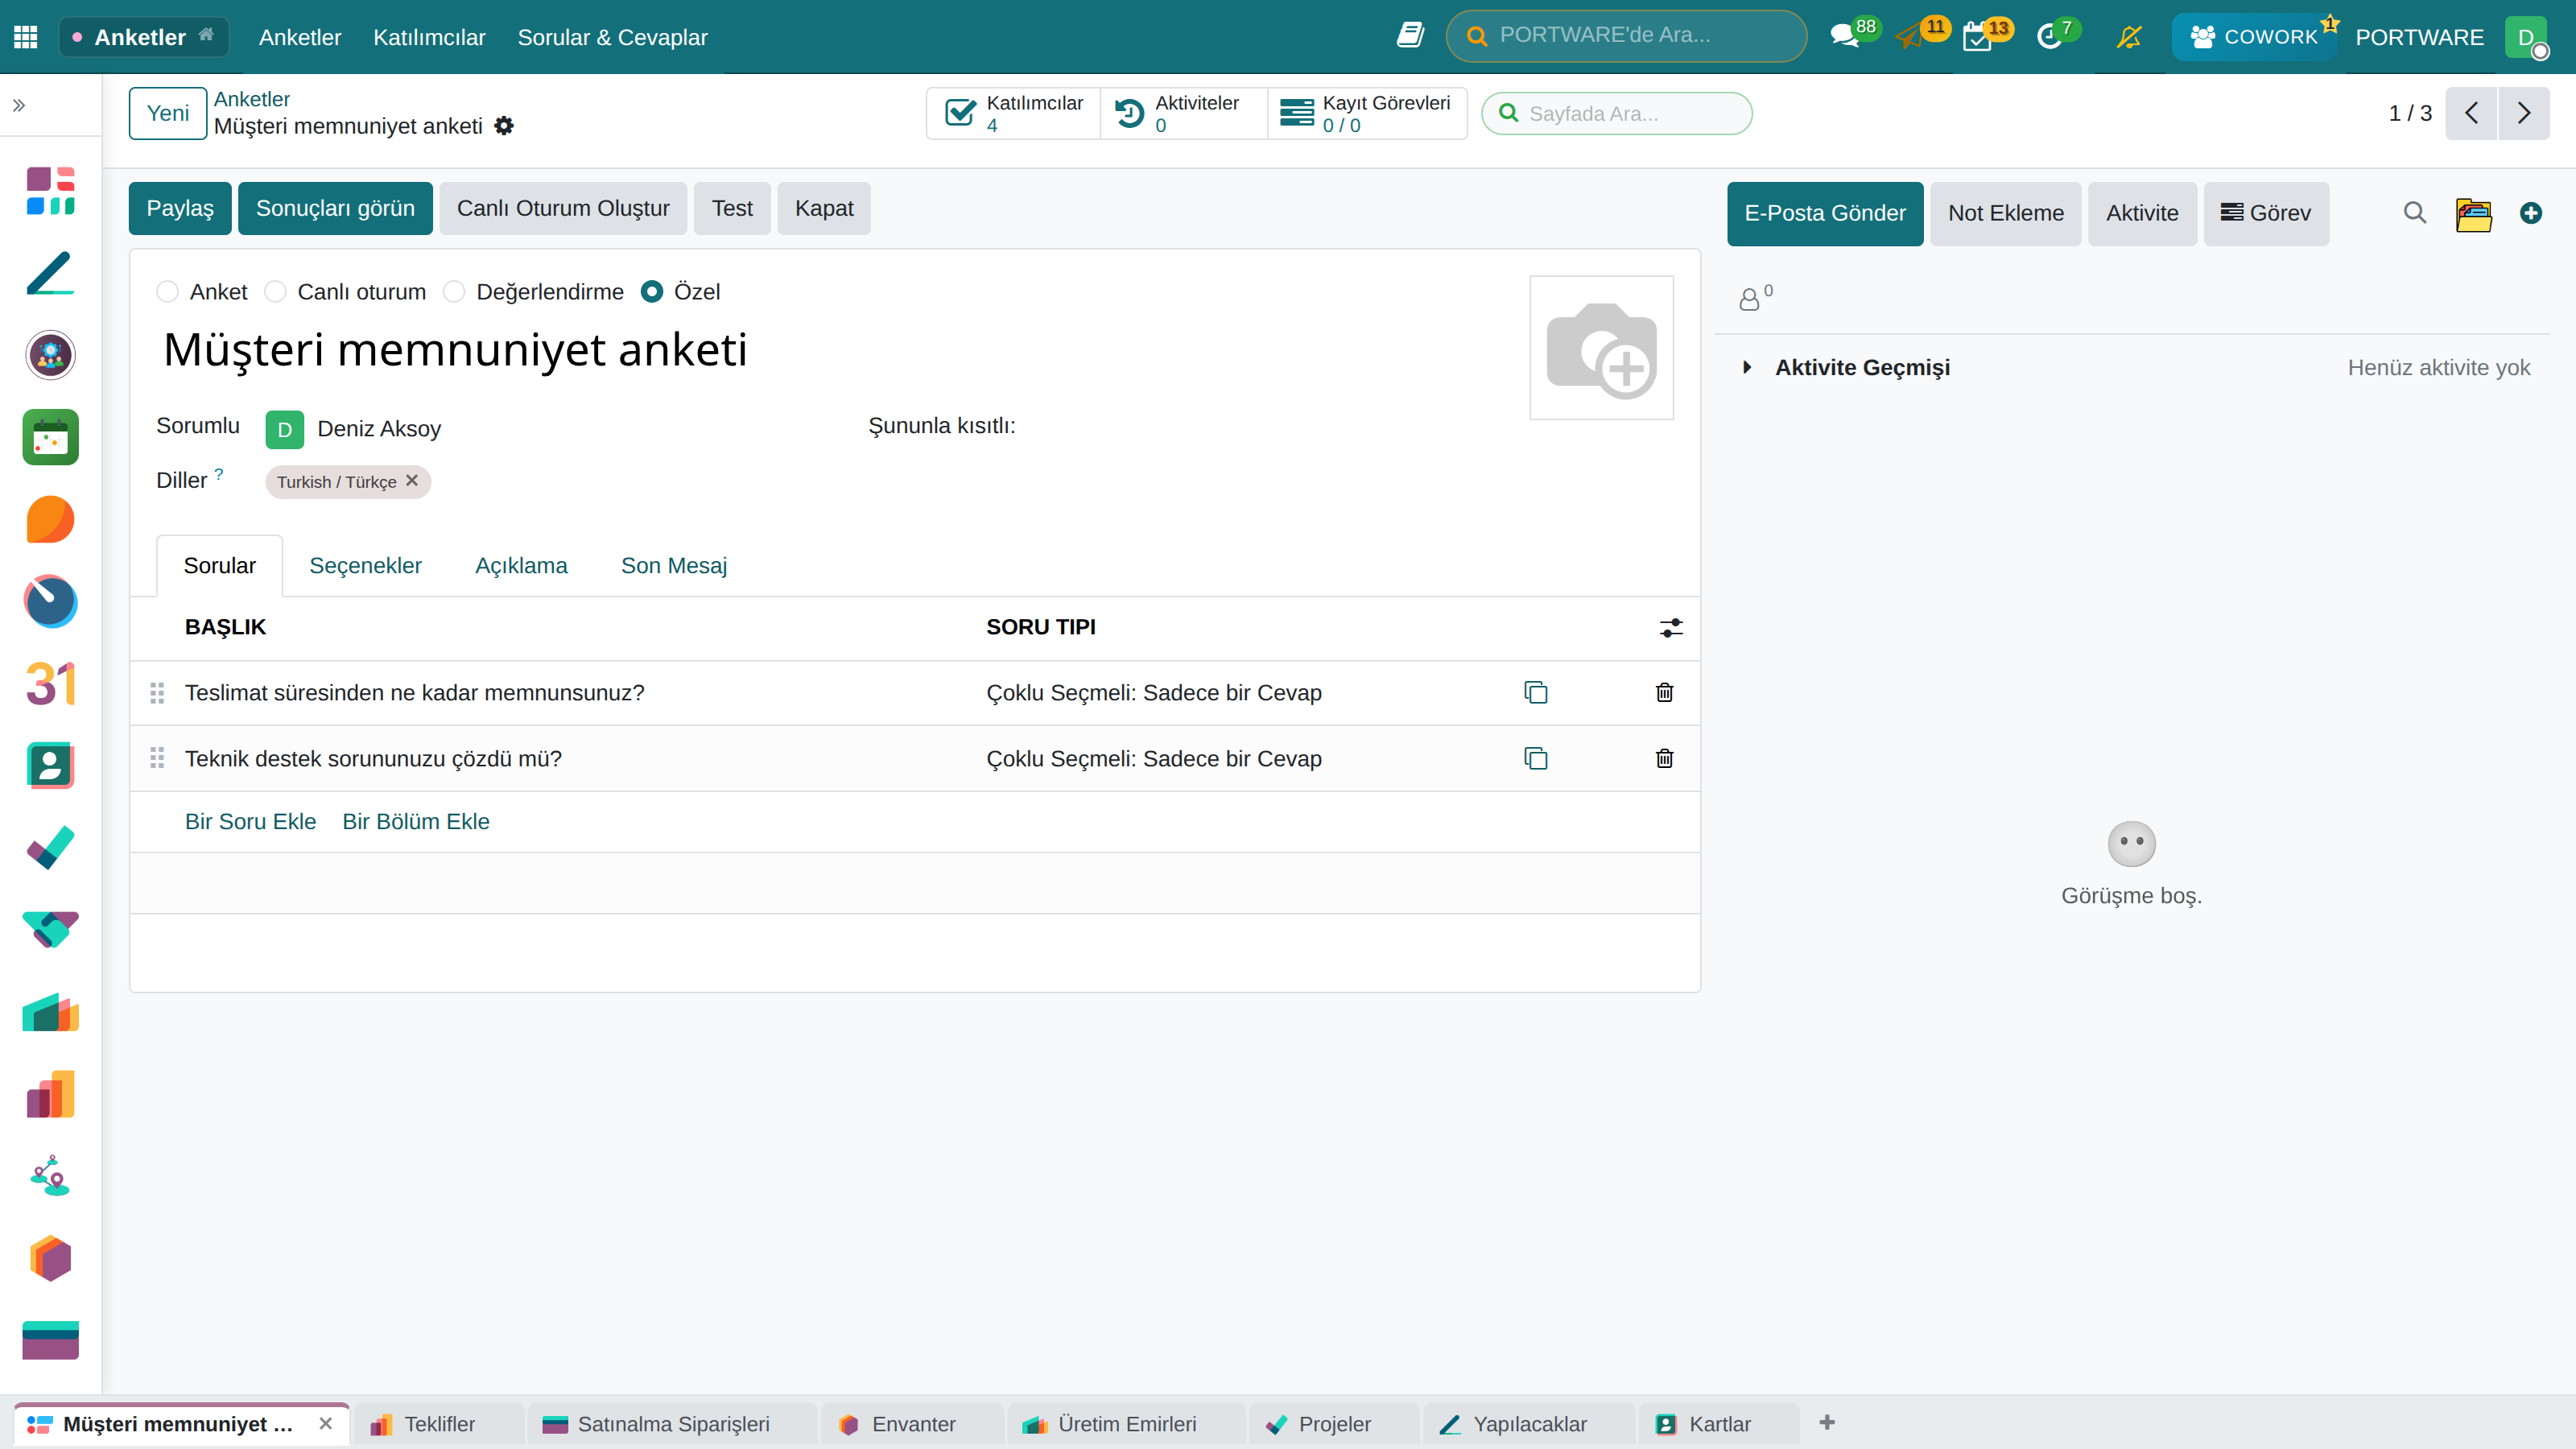2576x1449 pixels.
Task: Click the muted notifications bell icon
Action: click(x=2130, y=37)
